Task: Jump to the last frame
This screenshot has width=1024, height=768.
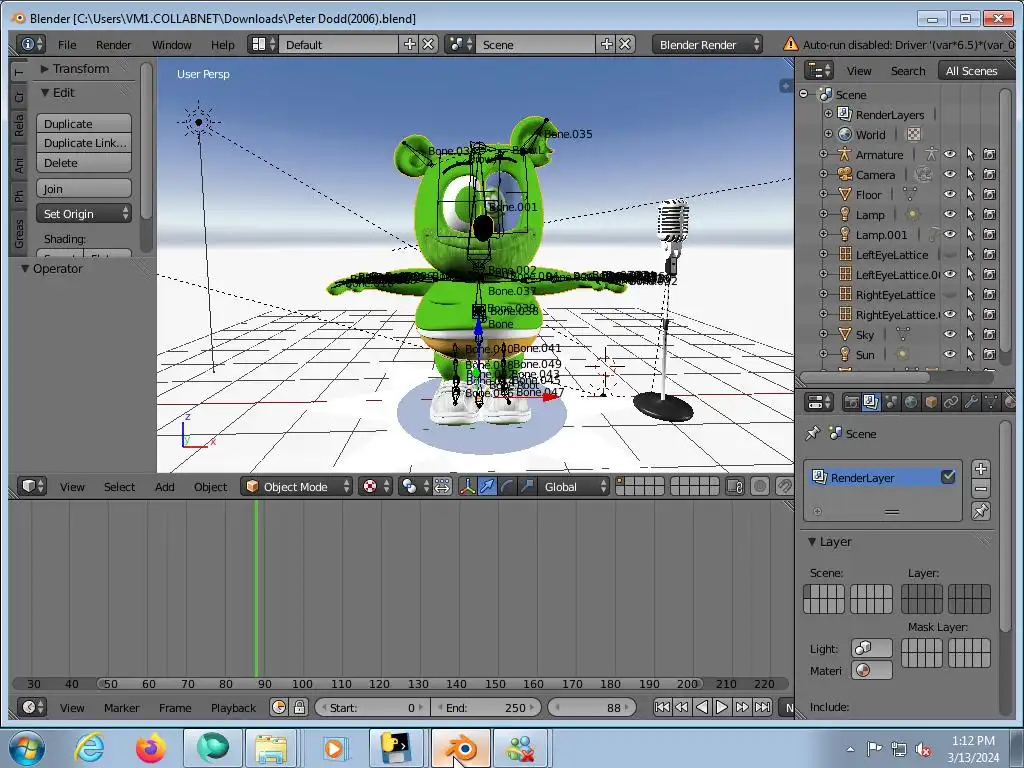Action: (x=762, y=707)
